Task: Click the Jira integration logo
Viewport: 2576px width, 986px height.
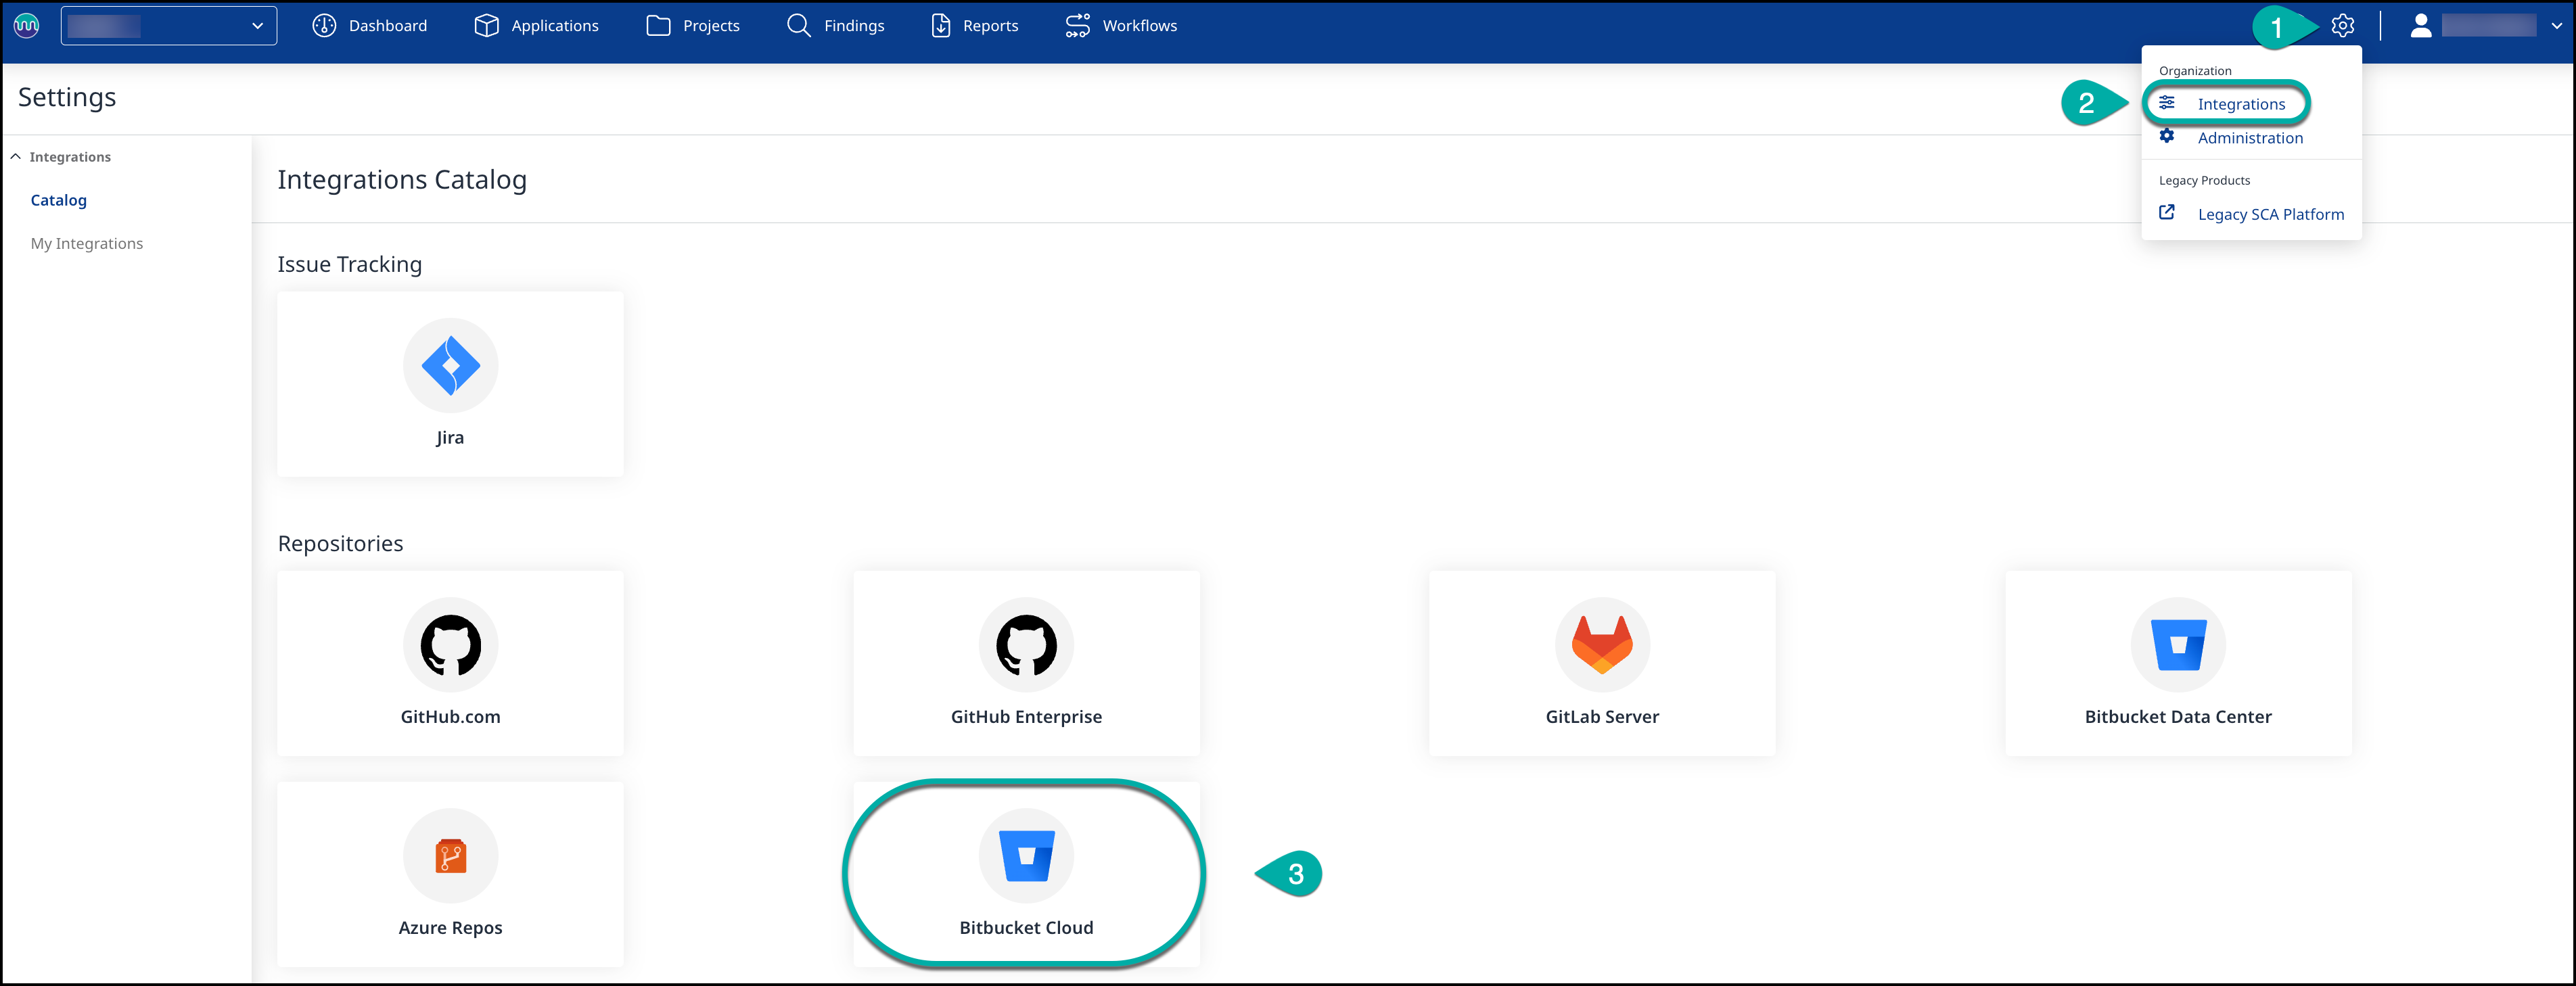Action: [x=450, y=366]
